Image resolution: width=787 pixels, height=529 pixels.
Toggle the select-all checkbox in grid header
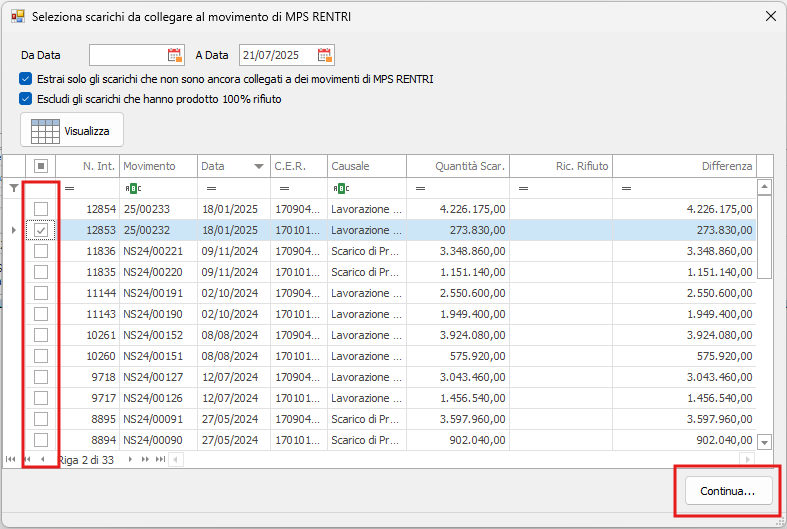(41, 166)
